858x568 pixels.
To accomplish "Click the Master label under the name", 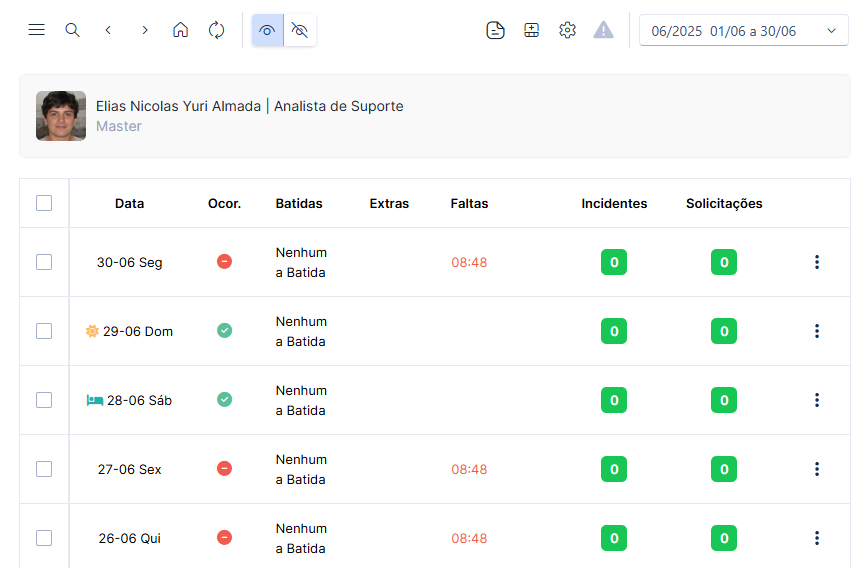I will click(119, 126).
